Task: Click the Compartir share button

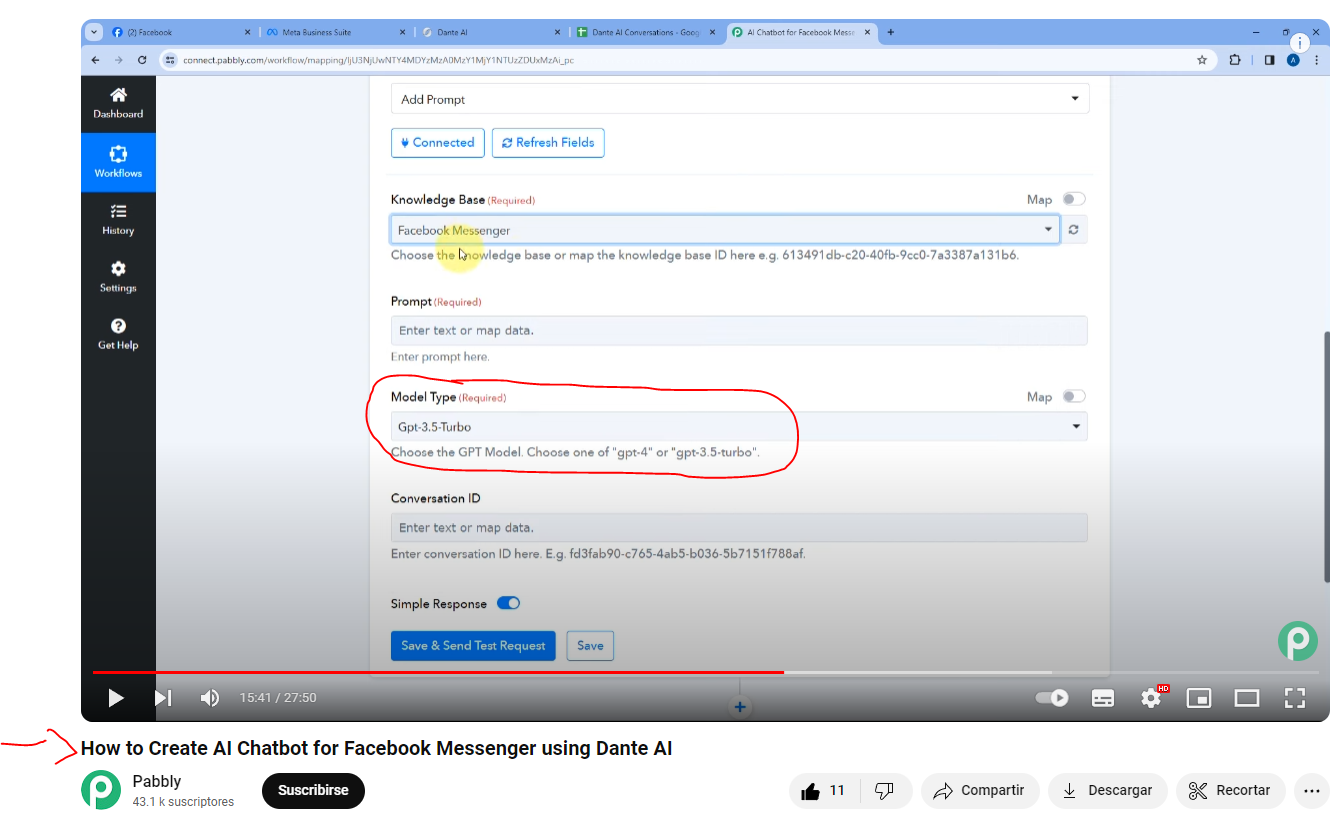Action: point(980,791)
